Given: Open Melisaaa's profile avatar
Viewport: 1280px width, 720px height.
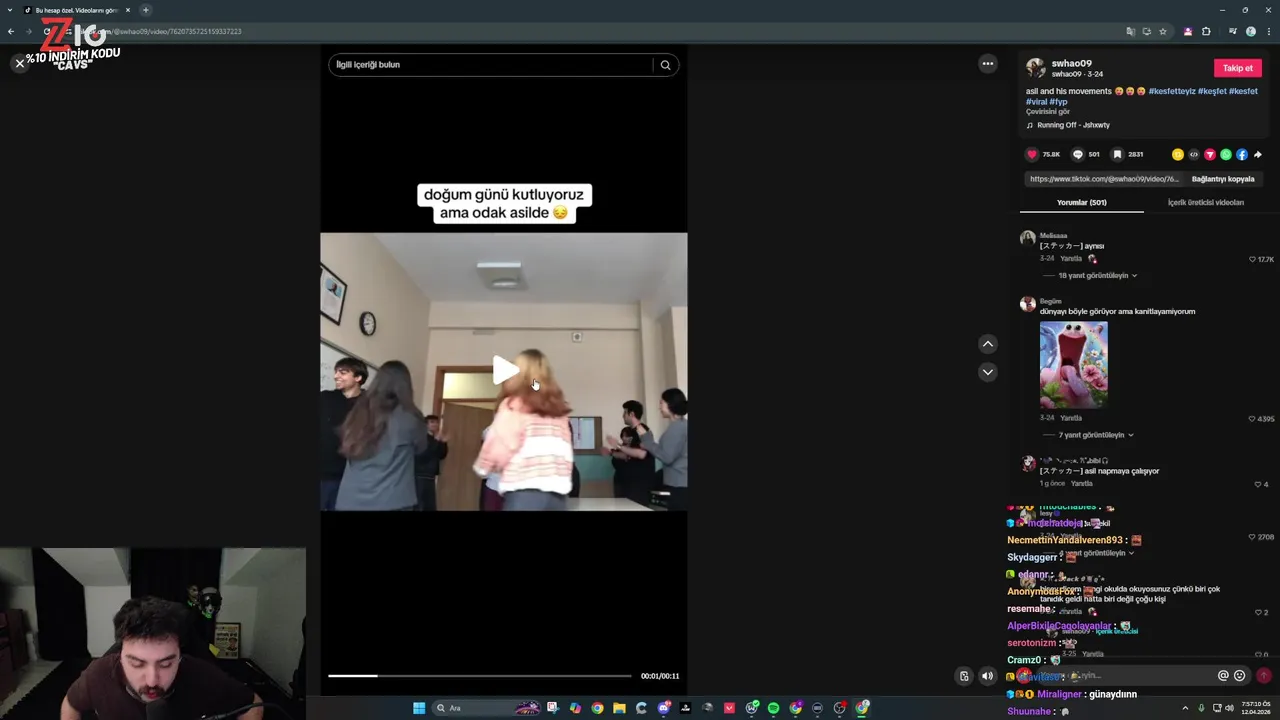Looking at the screenshot, I should 1028,239.
